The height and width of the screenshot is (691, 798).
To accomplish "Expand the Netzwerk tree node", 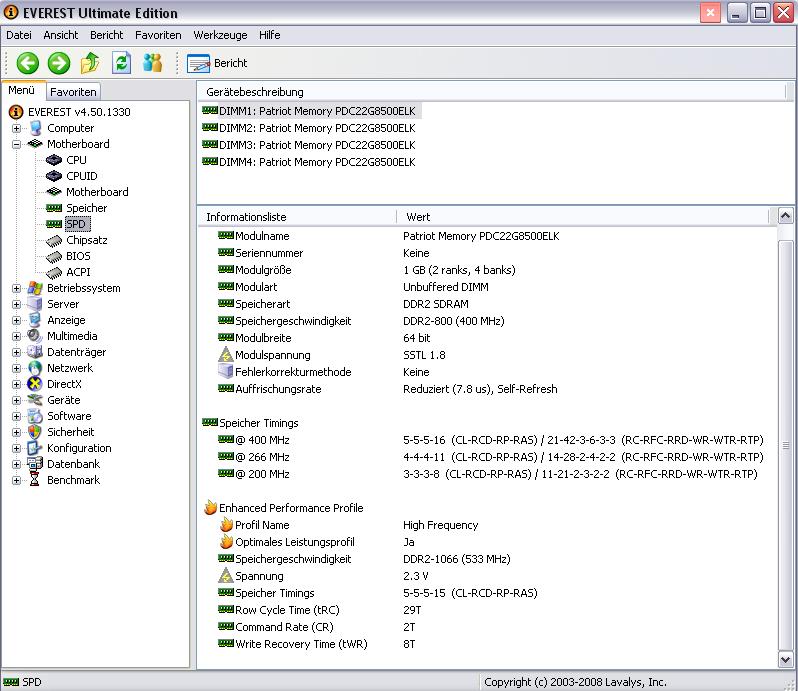I will [16, 368].
